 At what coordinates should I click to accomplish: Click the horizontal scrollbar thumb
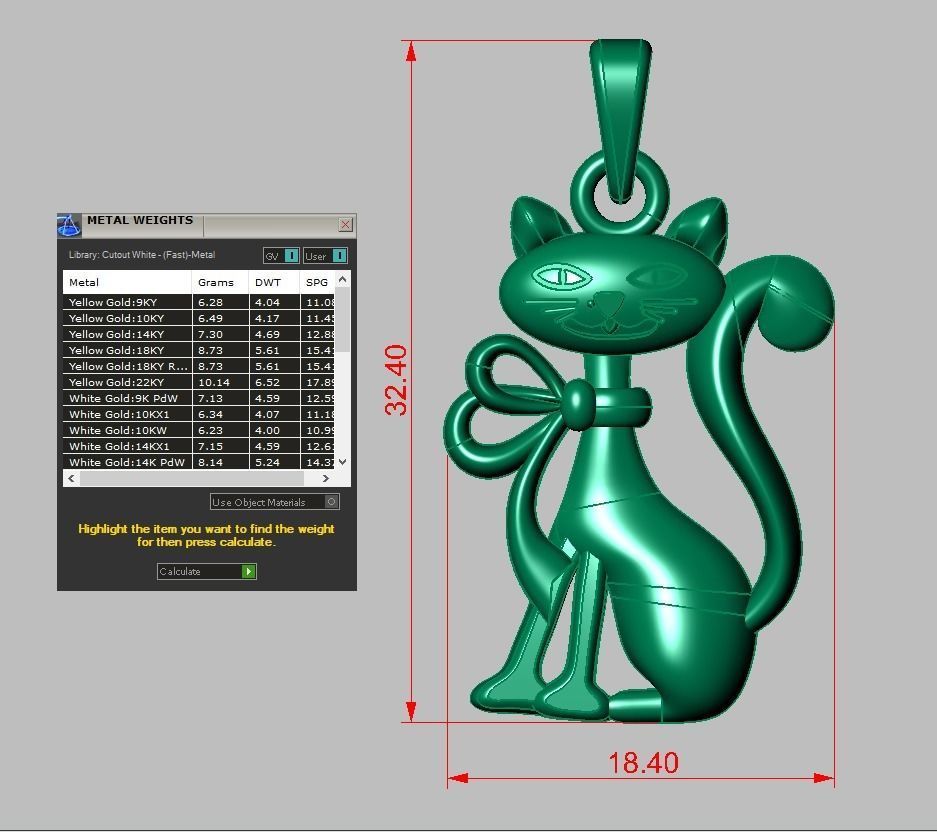[192, 478]
